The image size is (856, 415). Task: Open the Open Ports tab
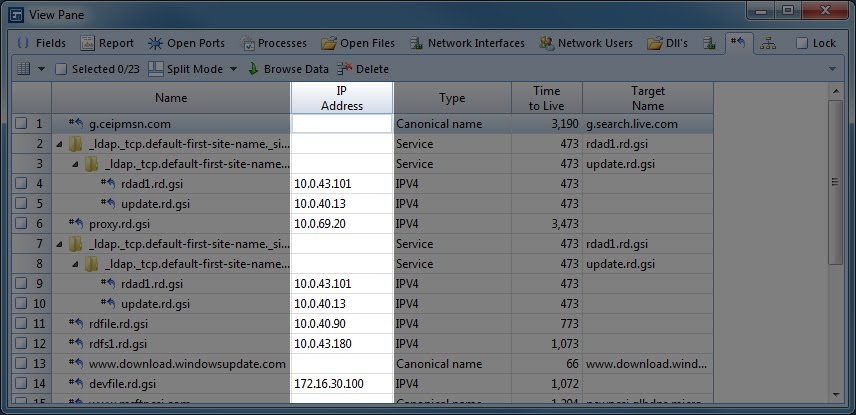click(187, 43)
